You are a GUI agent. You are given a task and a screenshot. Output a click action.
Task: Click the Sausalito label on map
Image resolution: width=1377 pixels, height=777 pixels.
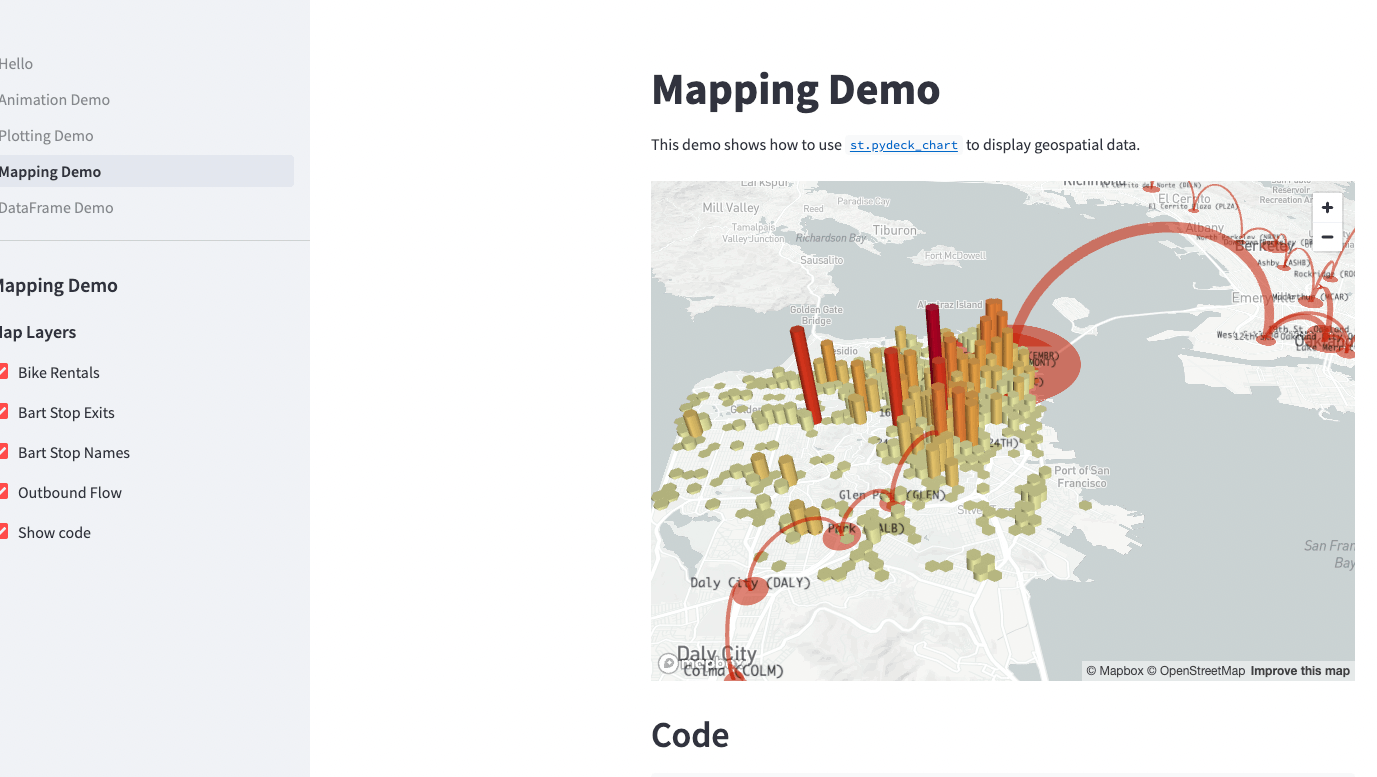coord(822,260)
